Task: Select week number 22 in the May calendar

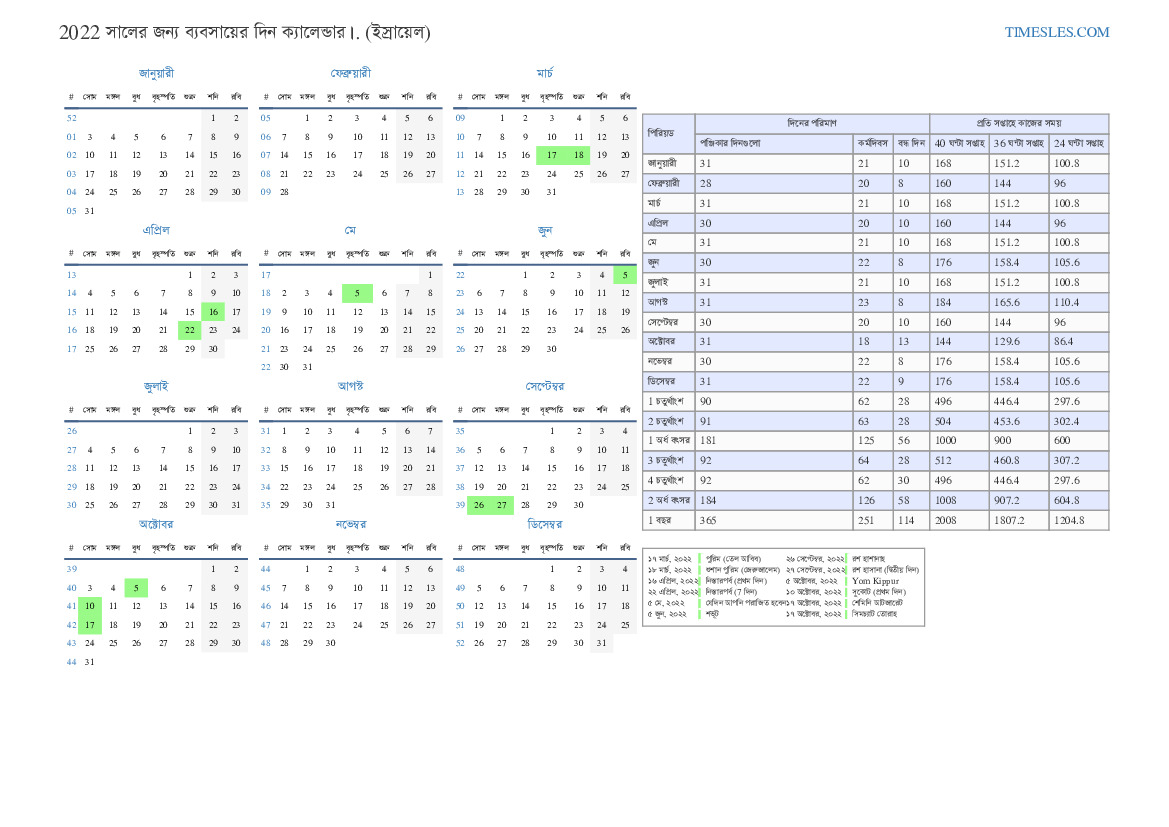Action: [x=265, y=367]
